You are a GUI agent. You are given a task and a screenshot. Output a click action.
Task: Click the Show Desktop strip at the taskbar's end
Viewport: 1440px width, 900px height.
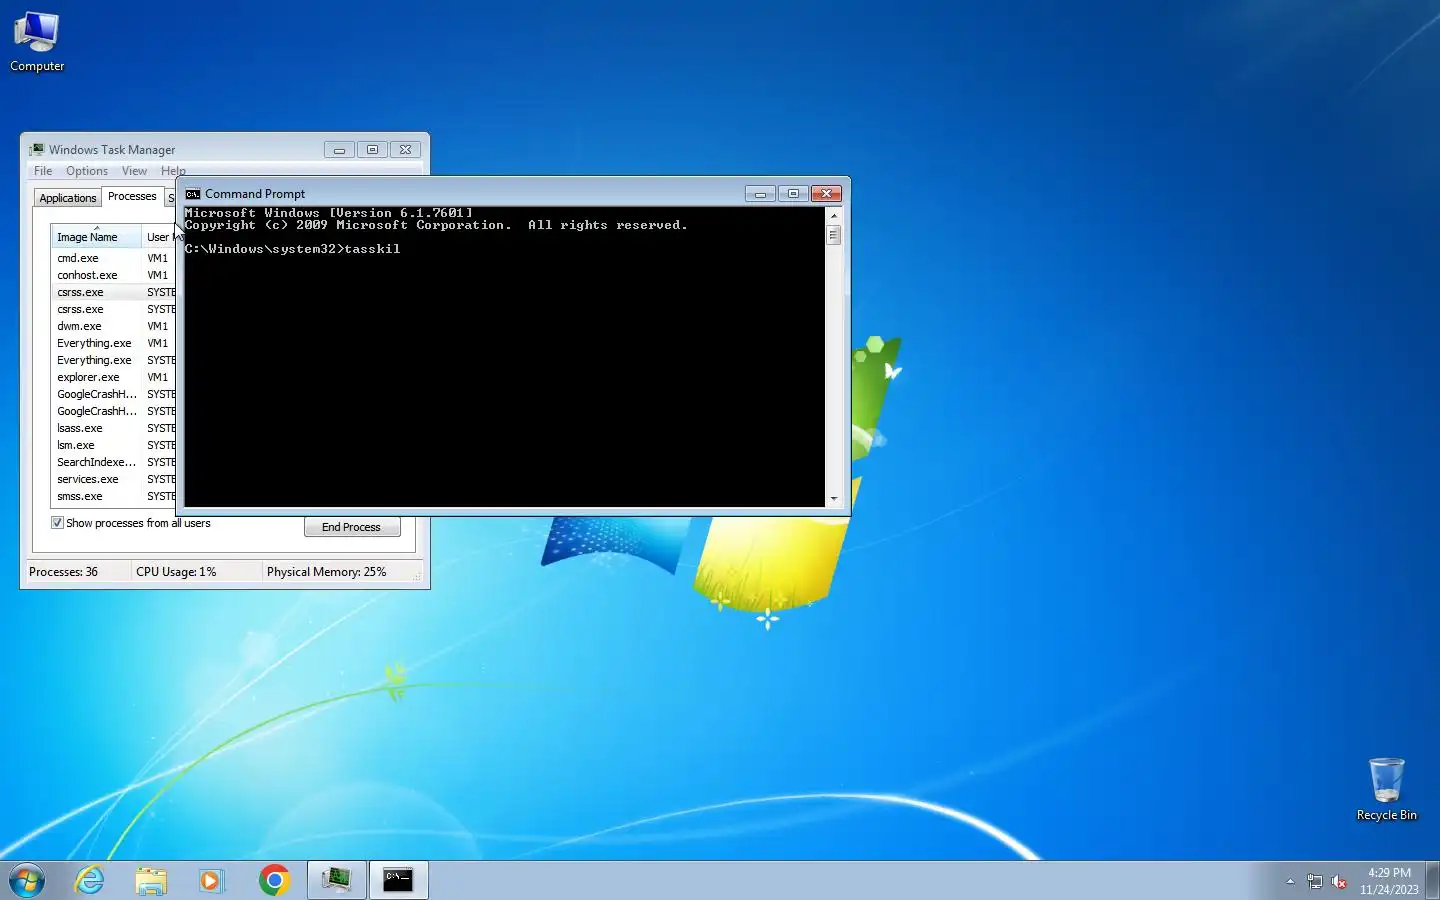coord(1433,881)
